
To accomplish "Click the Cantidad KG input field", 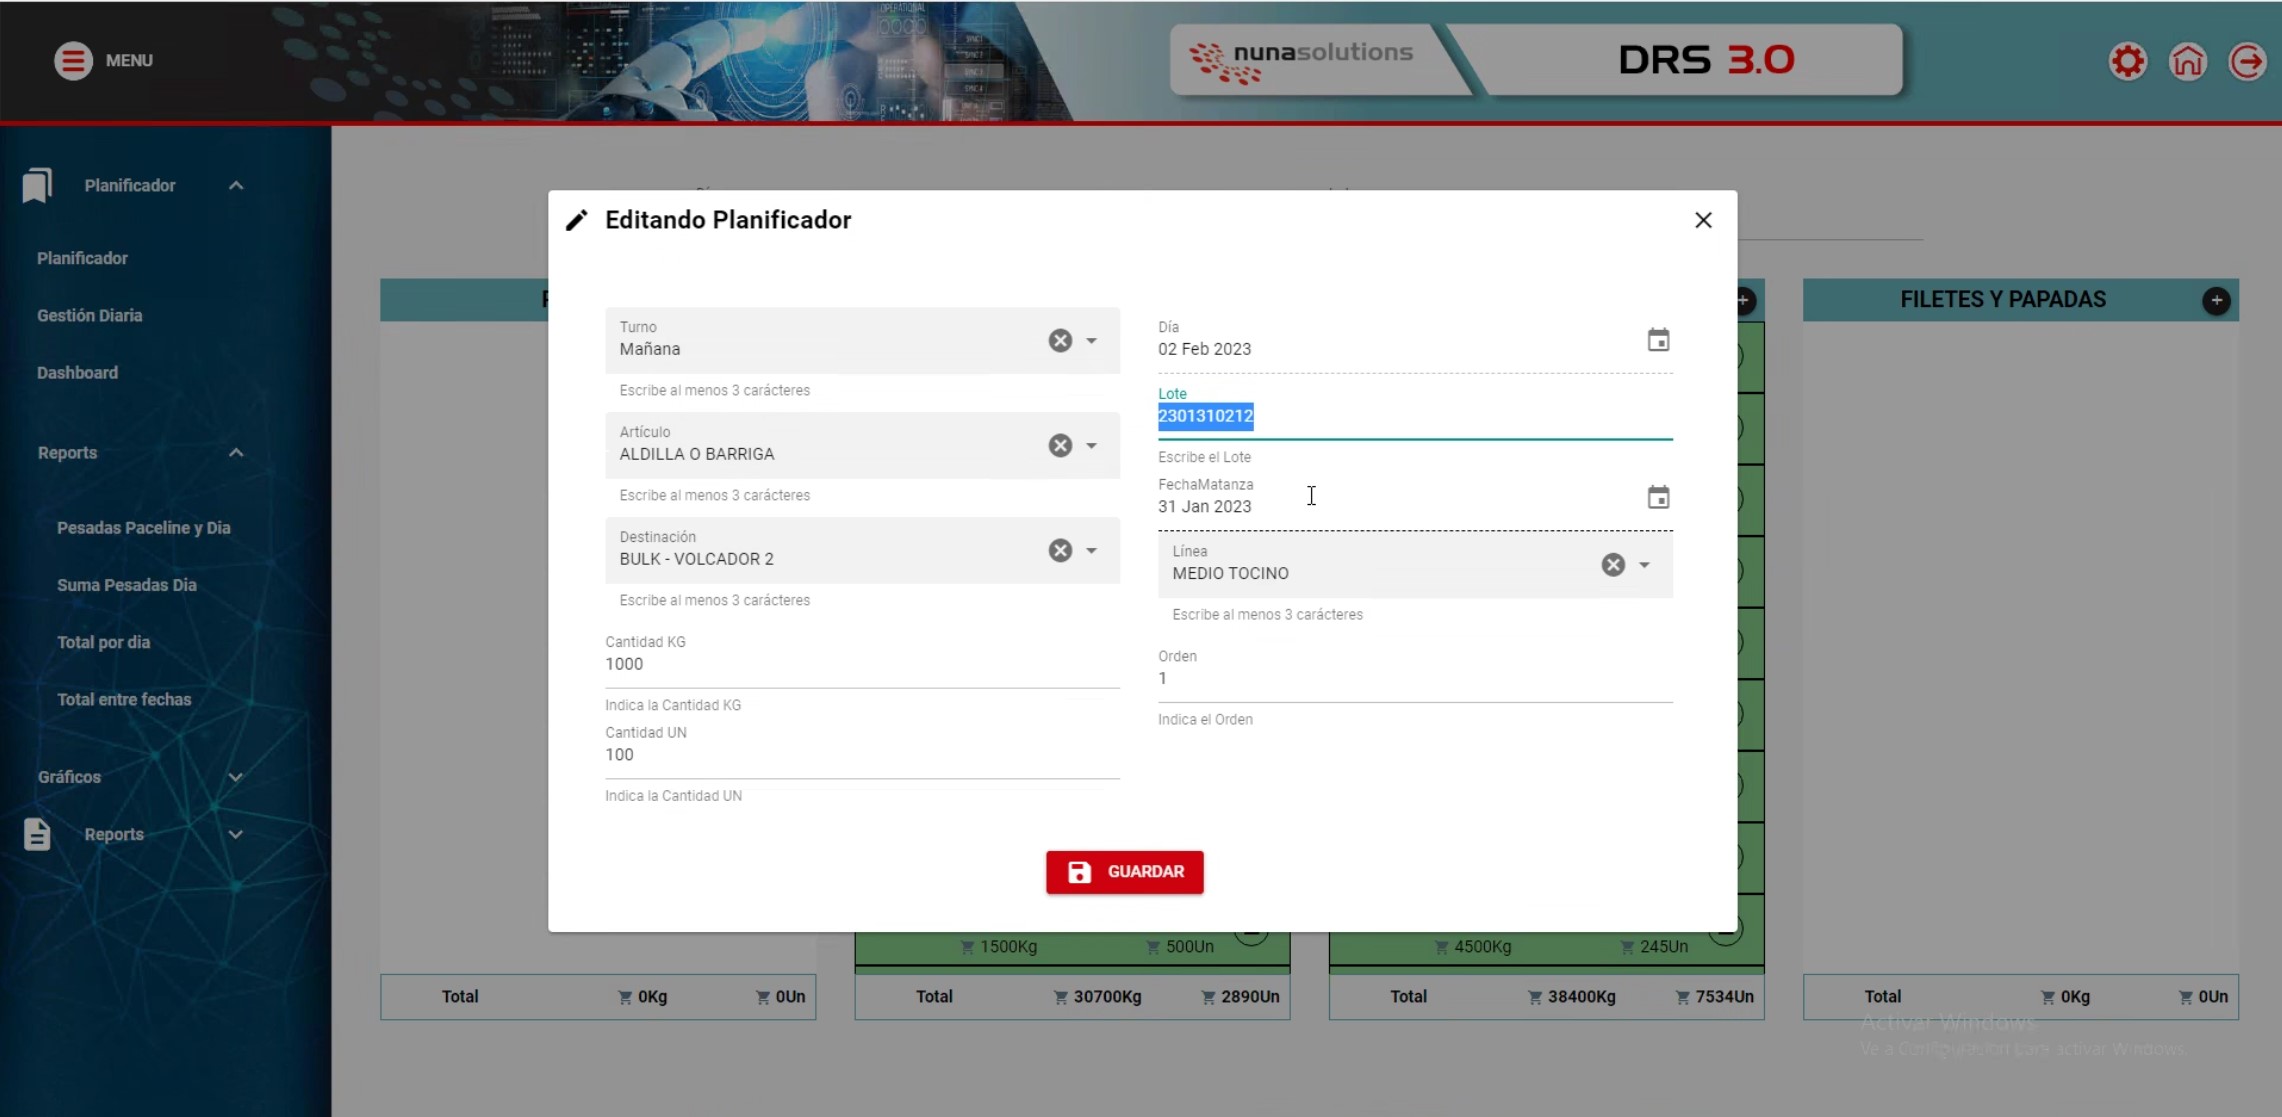I will (860, 665).
